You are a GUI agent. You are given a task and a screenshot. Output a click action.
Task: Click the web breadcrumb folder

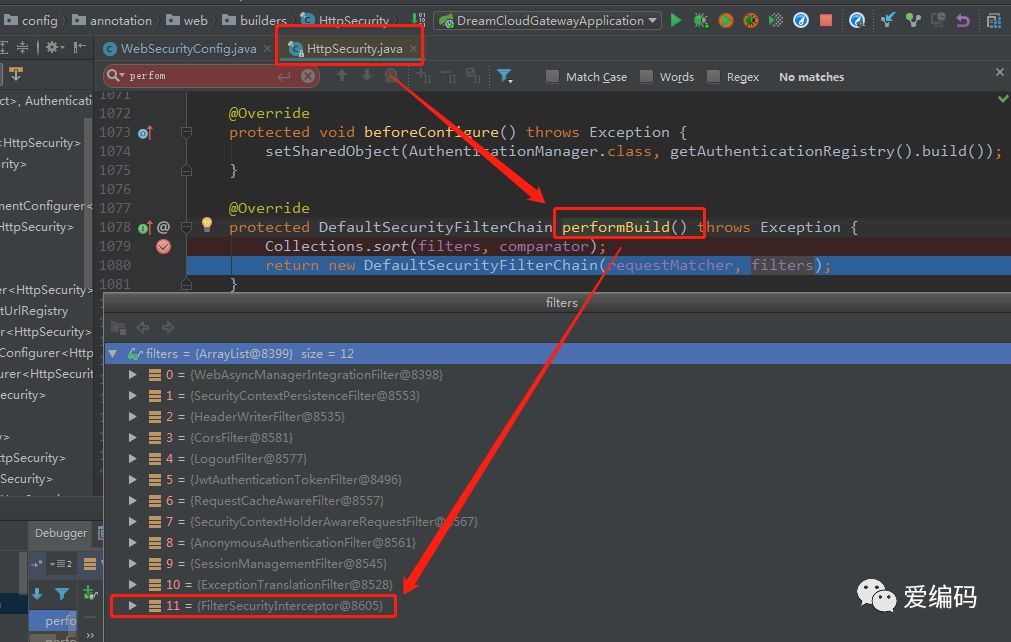[x=187, y=20]
